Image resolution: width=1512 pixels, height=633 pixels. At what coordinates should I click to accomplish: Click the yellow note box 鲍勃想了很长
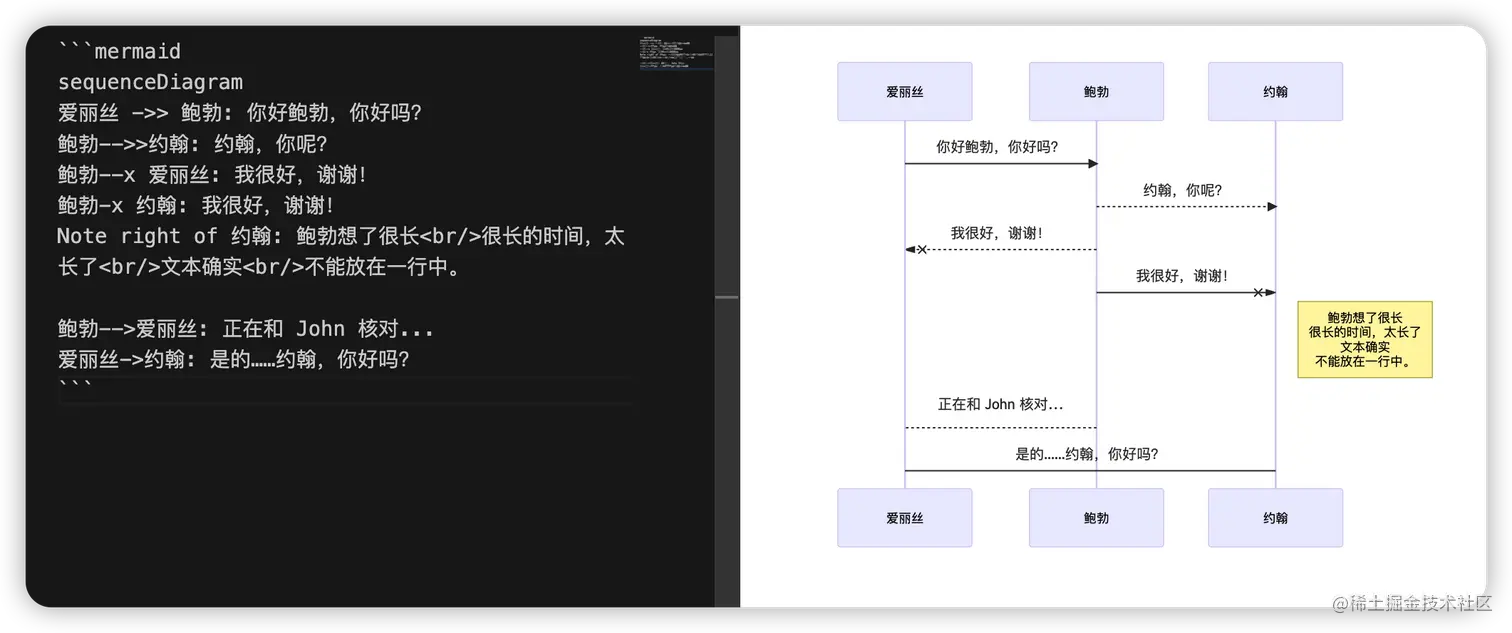[1365, 339]
